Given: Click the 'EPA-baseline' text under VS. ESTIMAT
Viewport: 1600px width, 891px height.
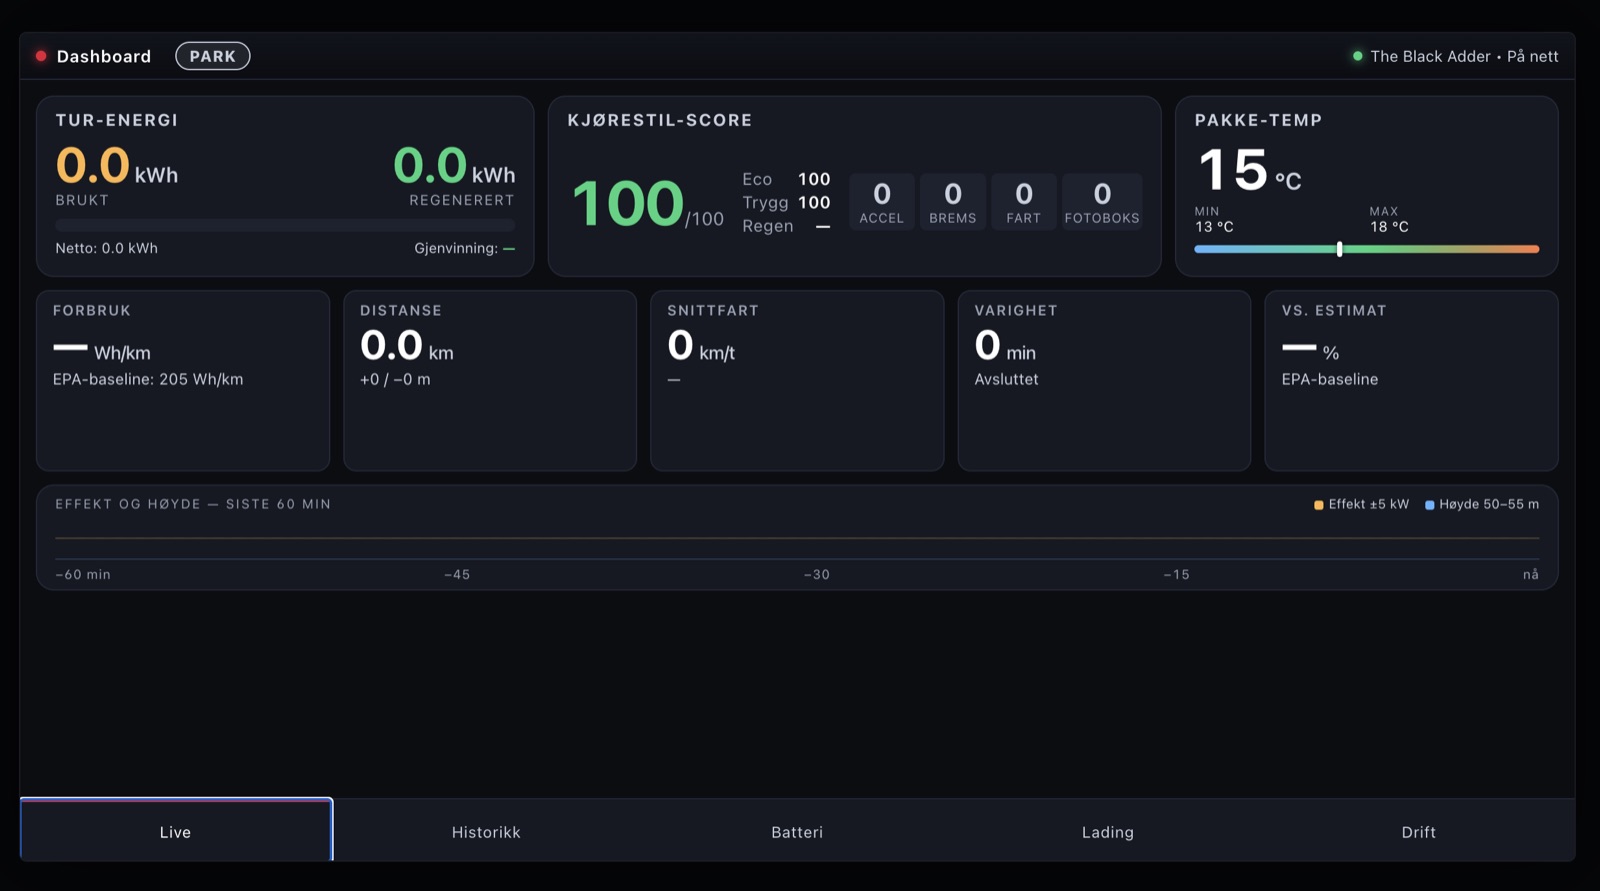Looking at the screenshot, I should 1330,379.
